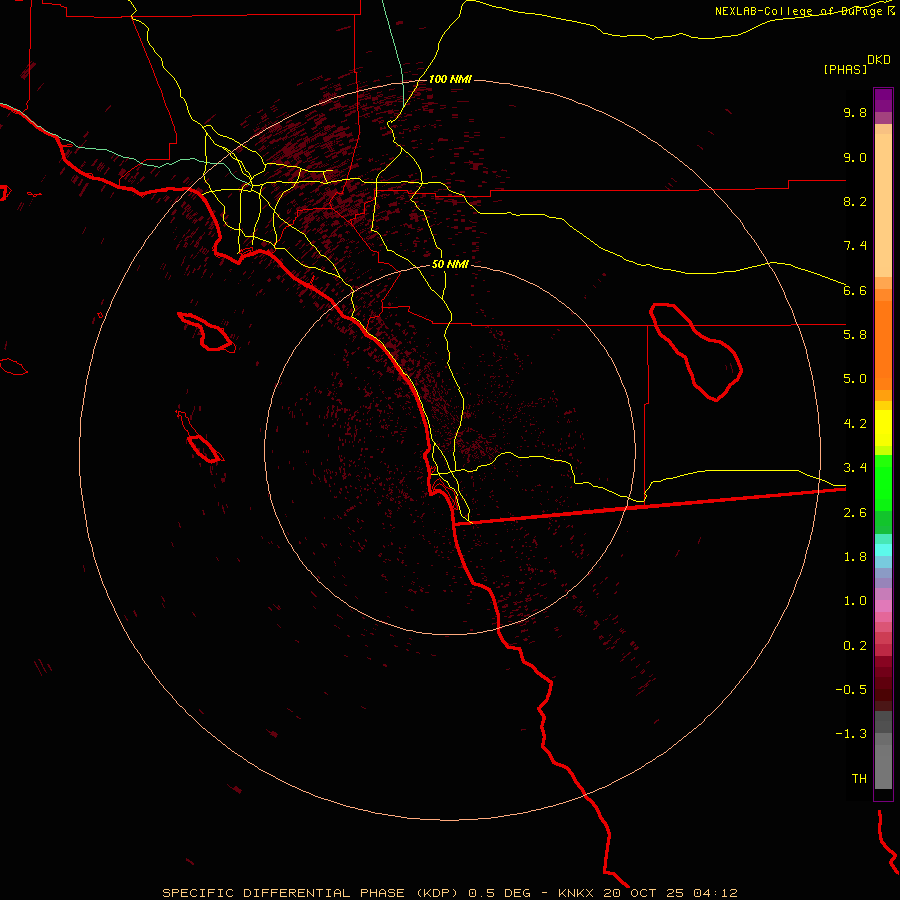The height and width of the screenshot is (900, 900).
Task: Click the 6.6 scale value
Action: [855, 290]
